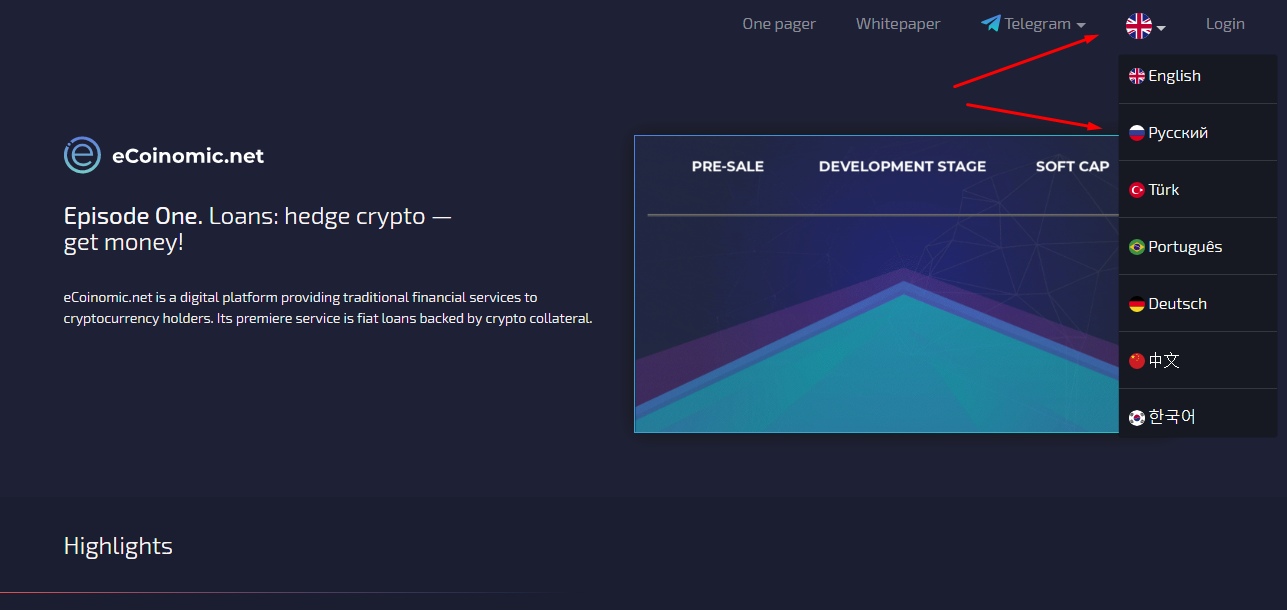This screenshot has height=610, width=1287.
Task: Click the Login button
Action: click(x=1224, y=24)
